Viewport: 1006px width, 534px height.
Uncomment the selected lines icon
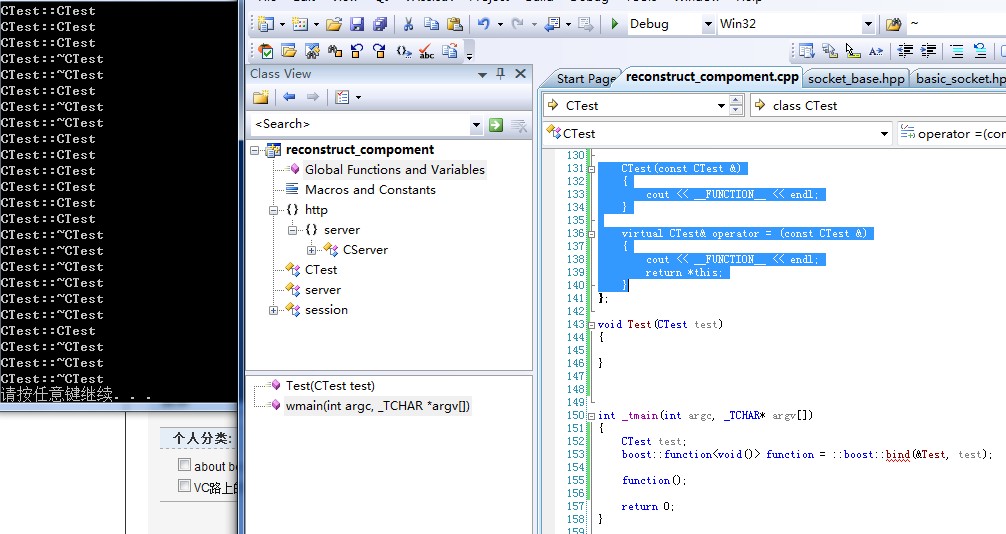coord(980,51)
